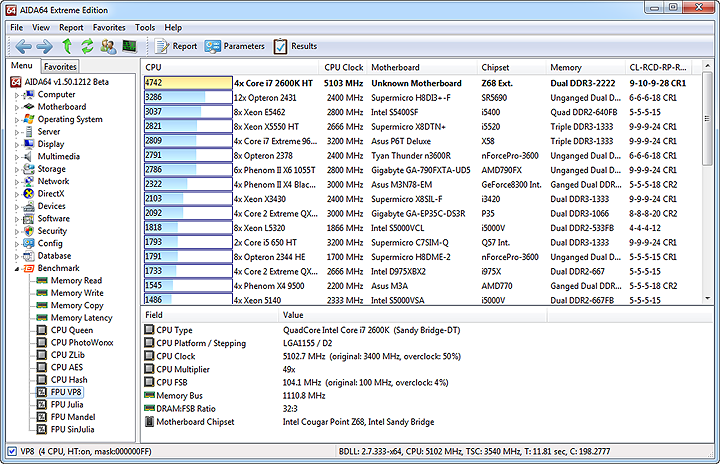Viewport: 720px width, 464px height.
Task: Select the Config icon in tree
Action: point(29,243)
